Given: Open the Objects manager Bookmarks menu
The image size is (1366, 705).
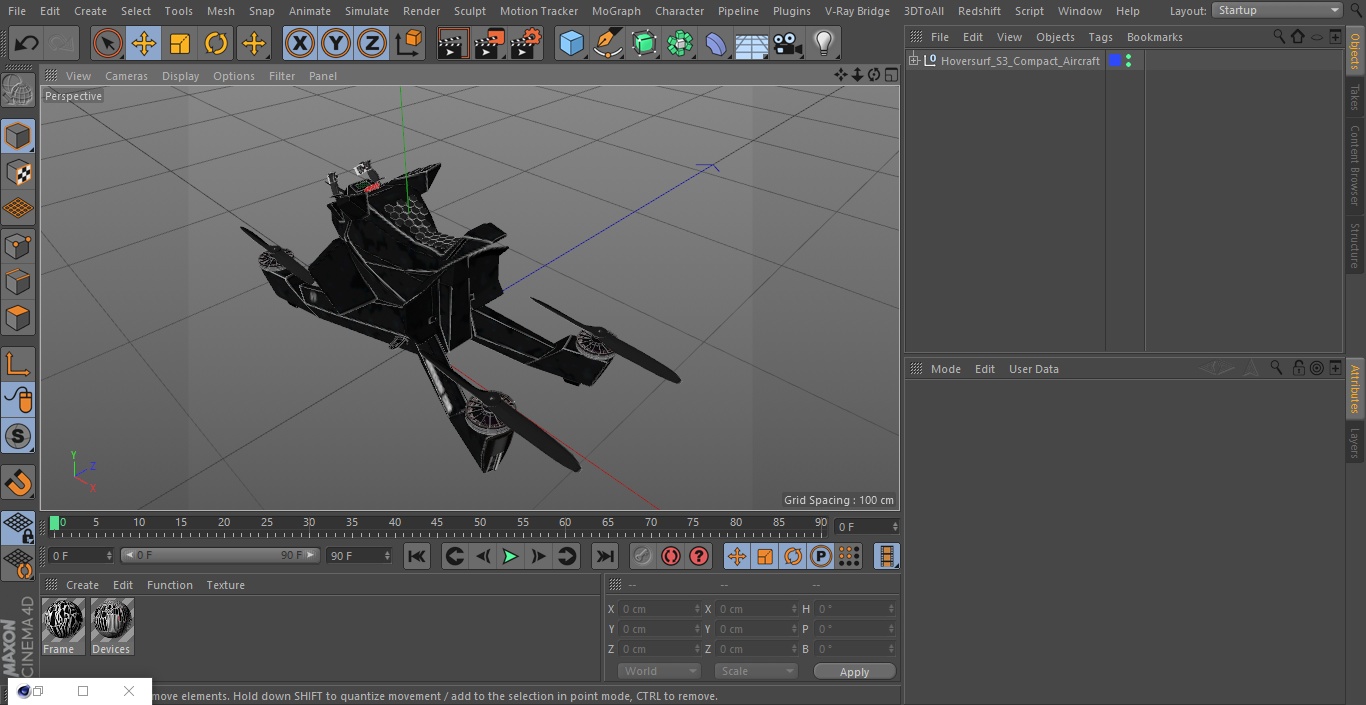Looking at the screenshot, I should [x=1154, y=37].
